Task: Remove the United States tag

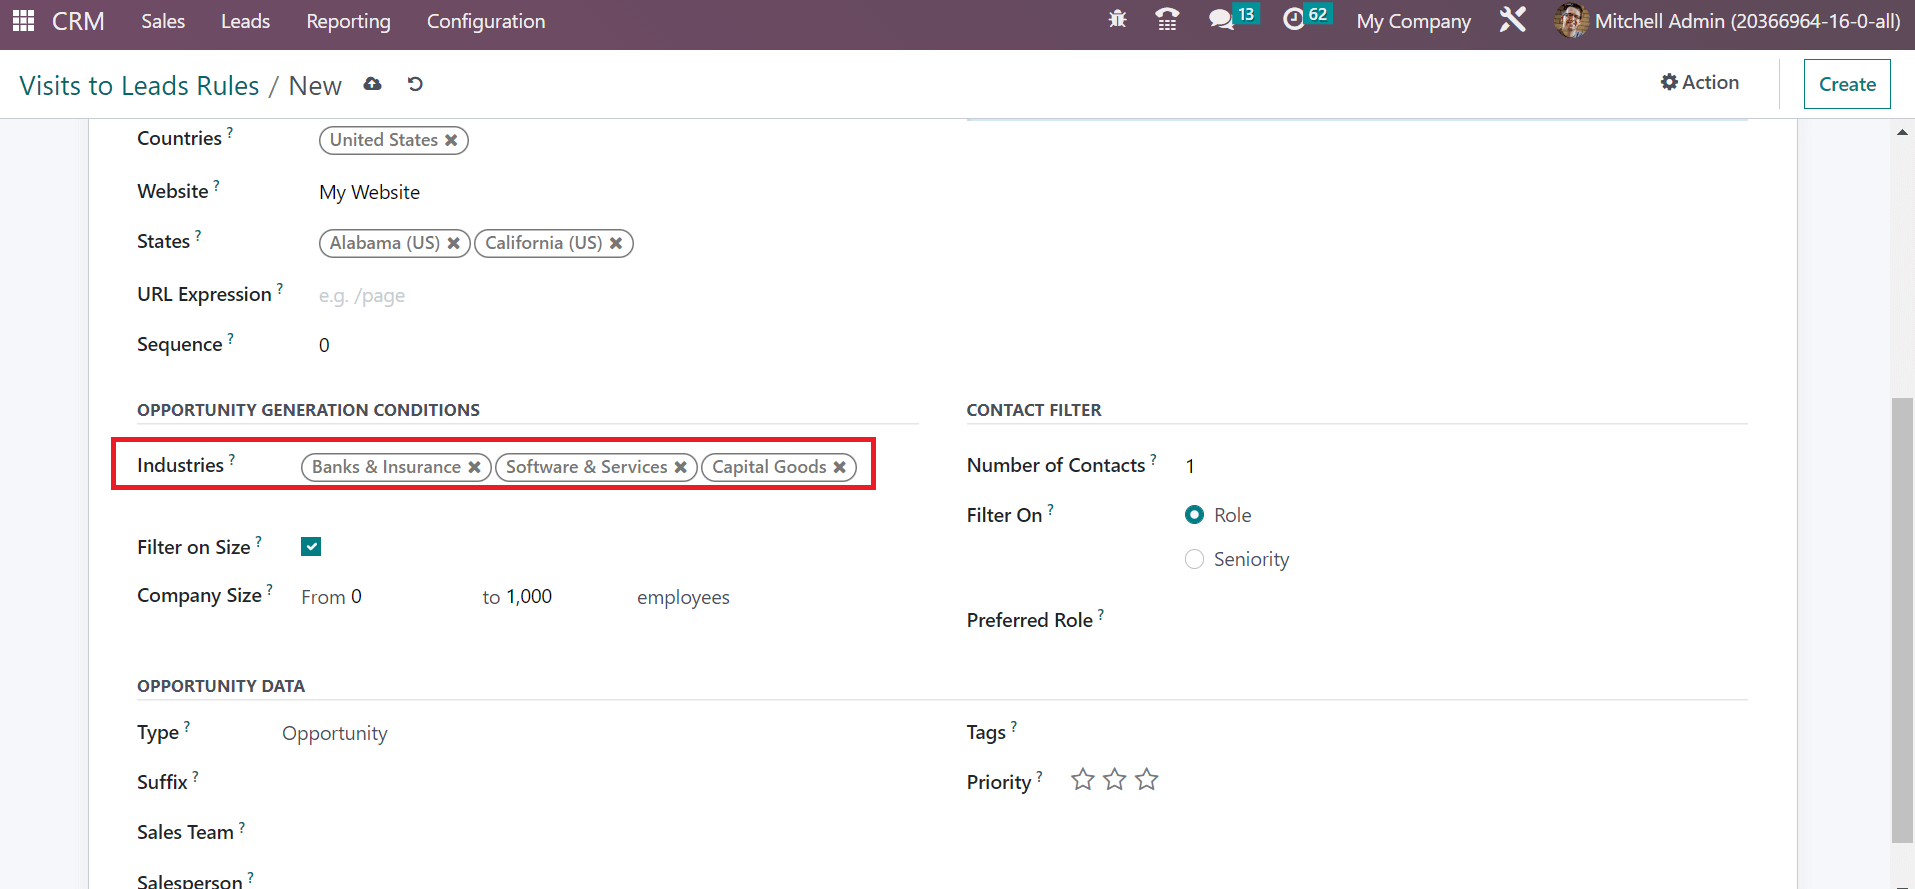Action: click(451, 140)
